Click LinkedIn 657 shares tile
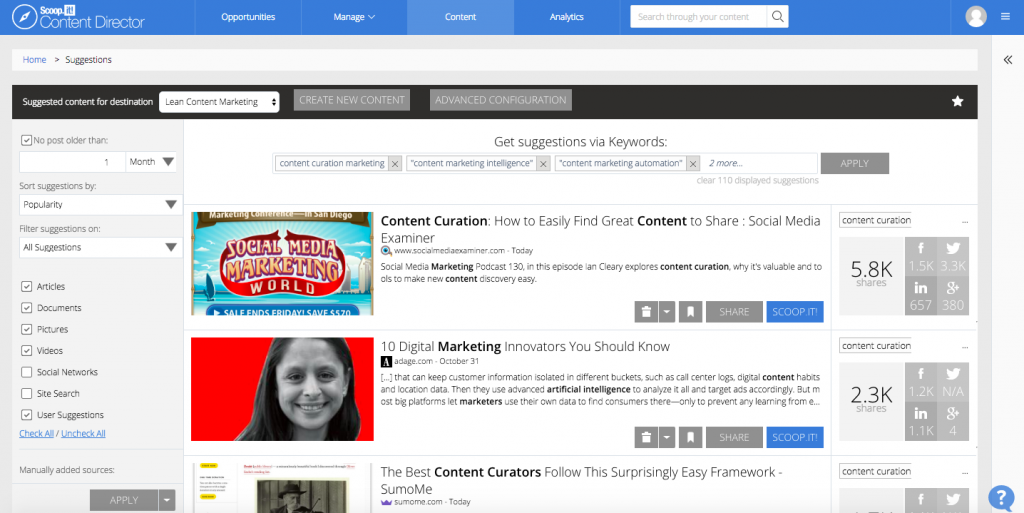 tap(921, 296)
